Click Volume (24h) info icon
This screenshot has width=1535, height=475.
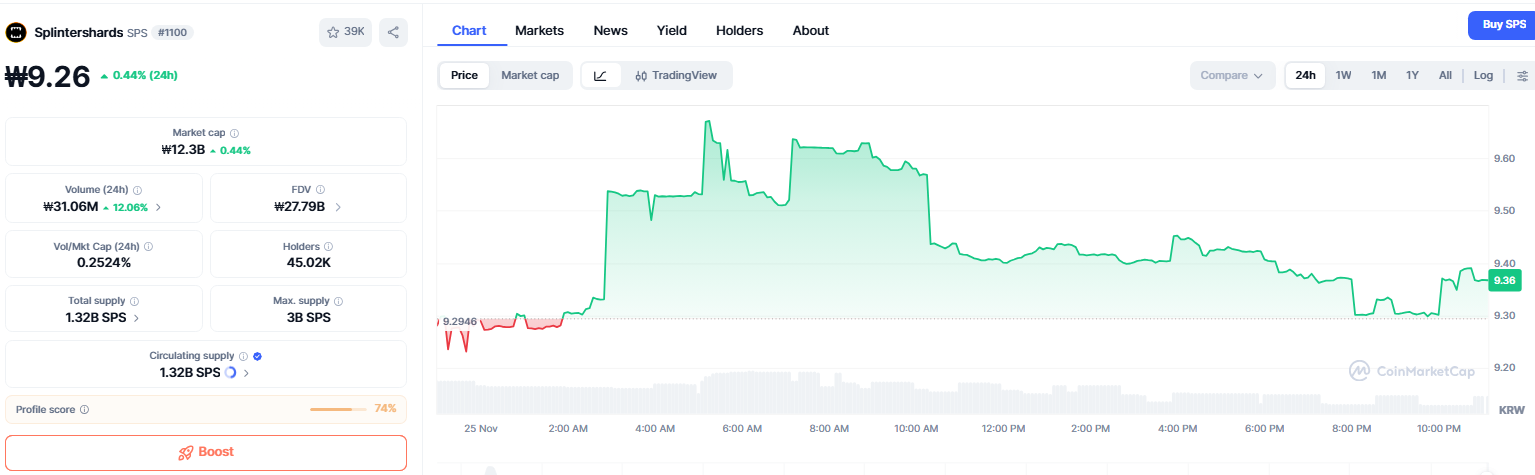137,190
